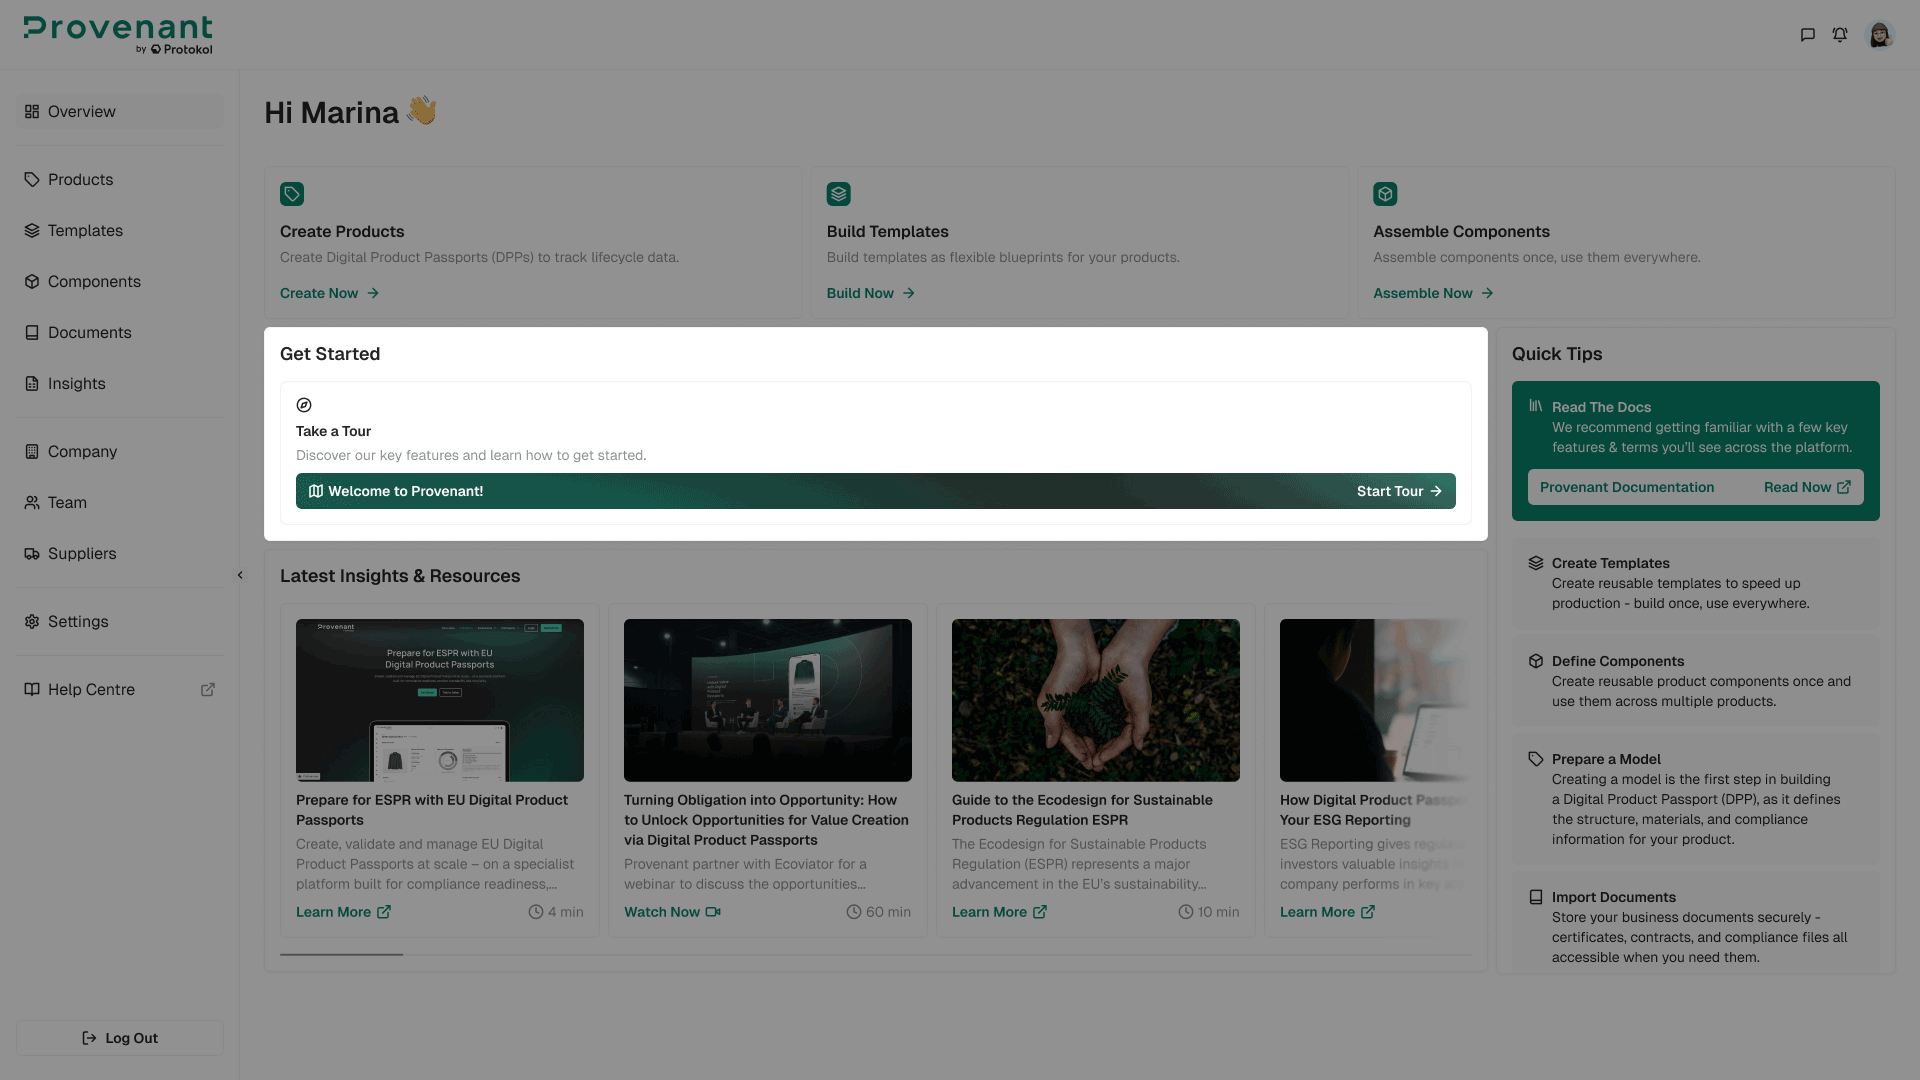Click 'Prepare for ESPR with EU' article title
The image size is (1920, 1080).
coord(432,810)
